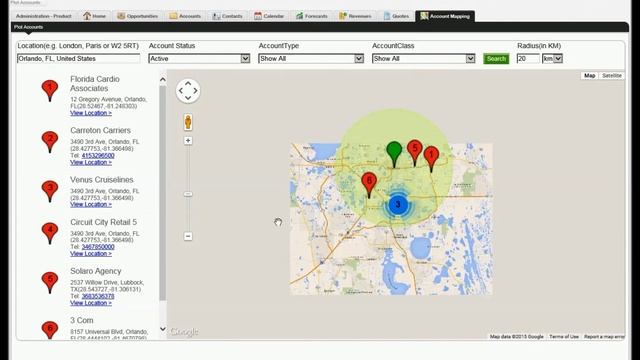Open the map Terms of Use link
The image size is (640, 360).
tap(564, 337)
